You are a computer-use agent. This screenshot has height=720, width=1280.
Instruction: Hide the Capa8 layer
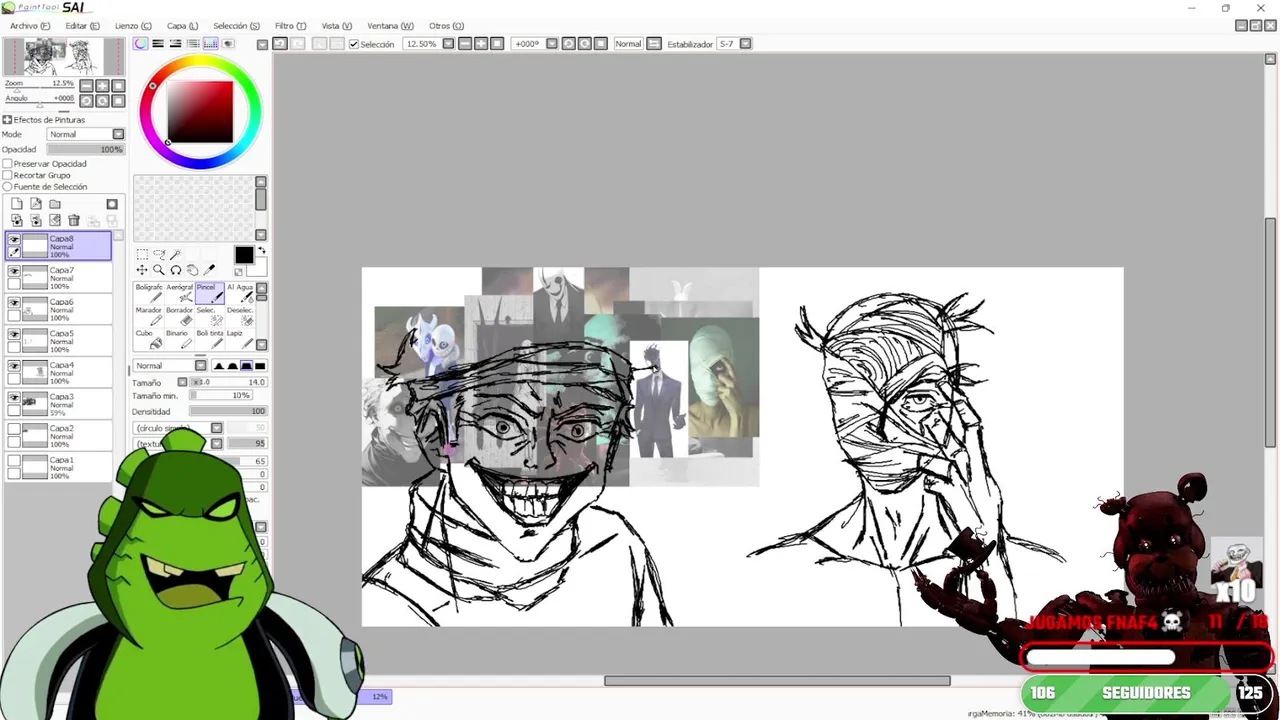(14, 240)
